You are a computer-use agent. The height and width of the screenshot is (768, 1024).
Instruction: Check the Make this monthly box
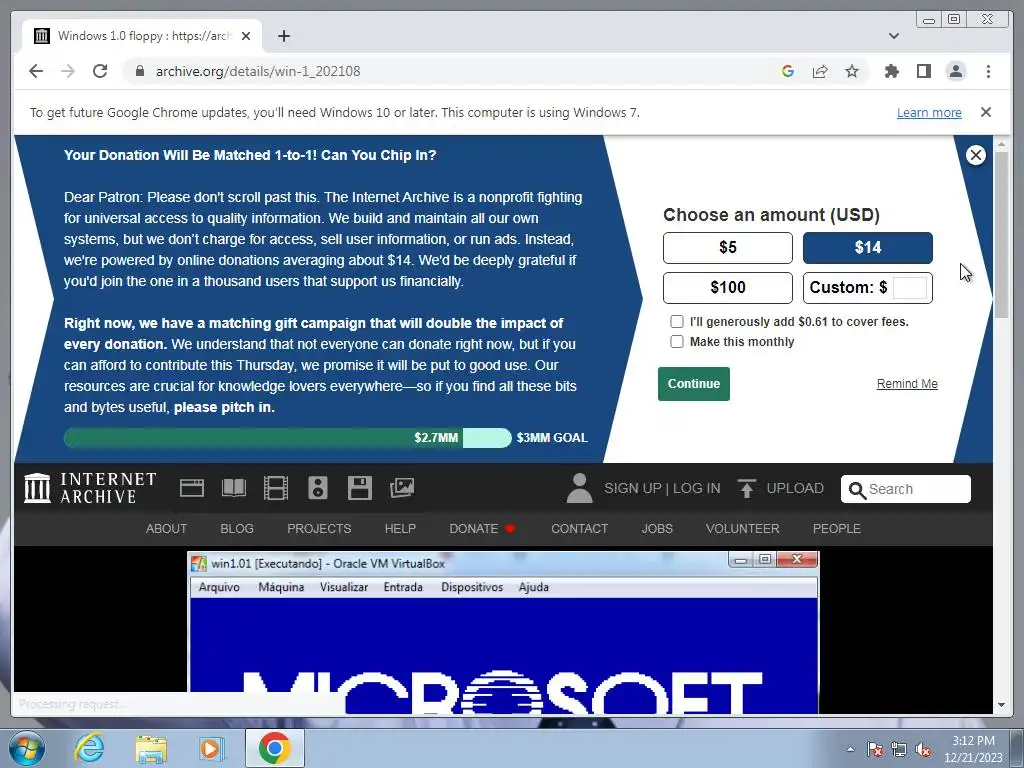tap(677, 342)
